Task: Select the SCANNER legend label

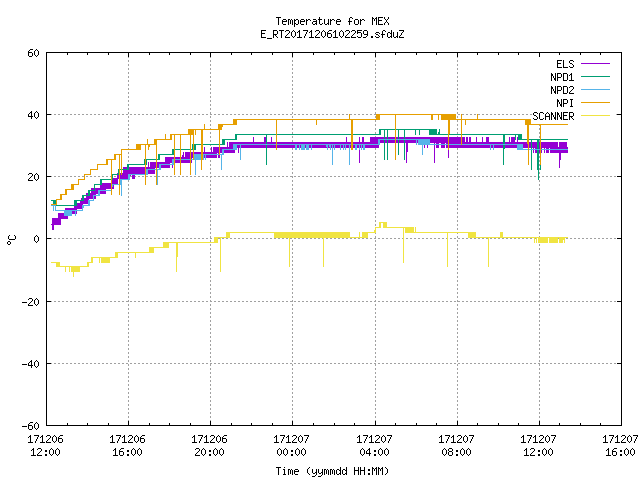Action: pos(553,116)
